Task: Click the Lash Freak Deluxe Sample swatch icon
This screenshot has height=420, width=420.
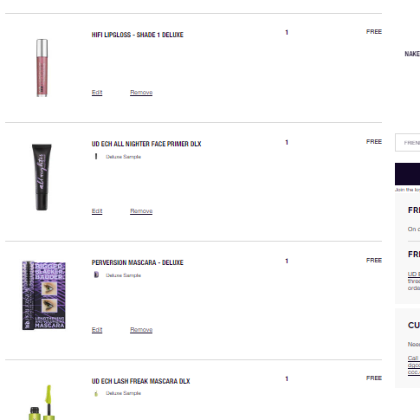Action: pyautogui.click(x=96, y=393)
